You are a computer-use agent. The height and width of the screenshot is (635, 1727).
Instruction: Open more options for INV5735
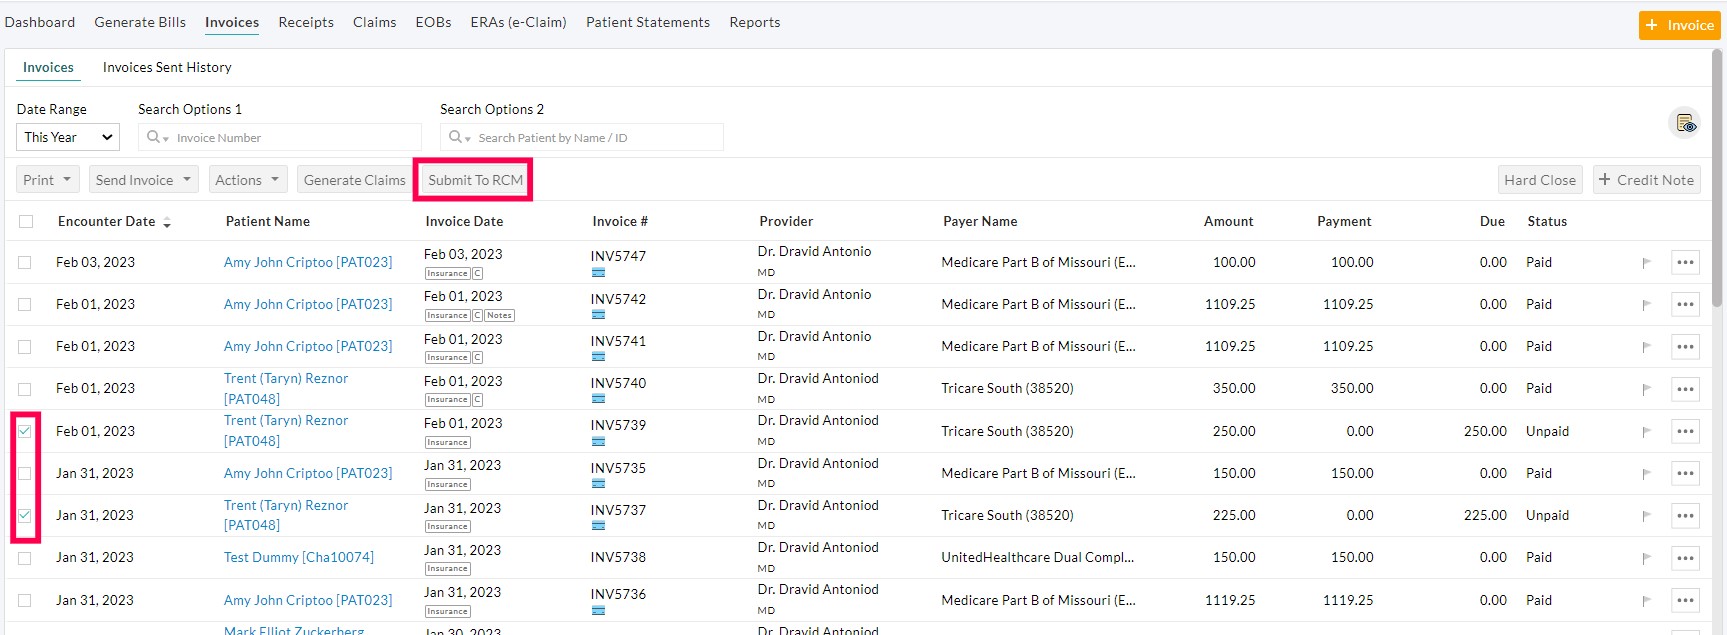(x=1685, y=474)
